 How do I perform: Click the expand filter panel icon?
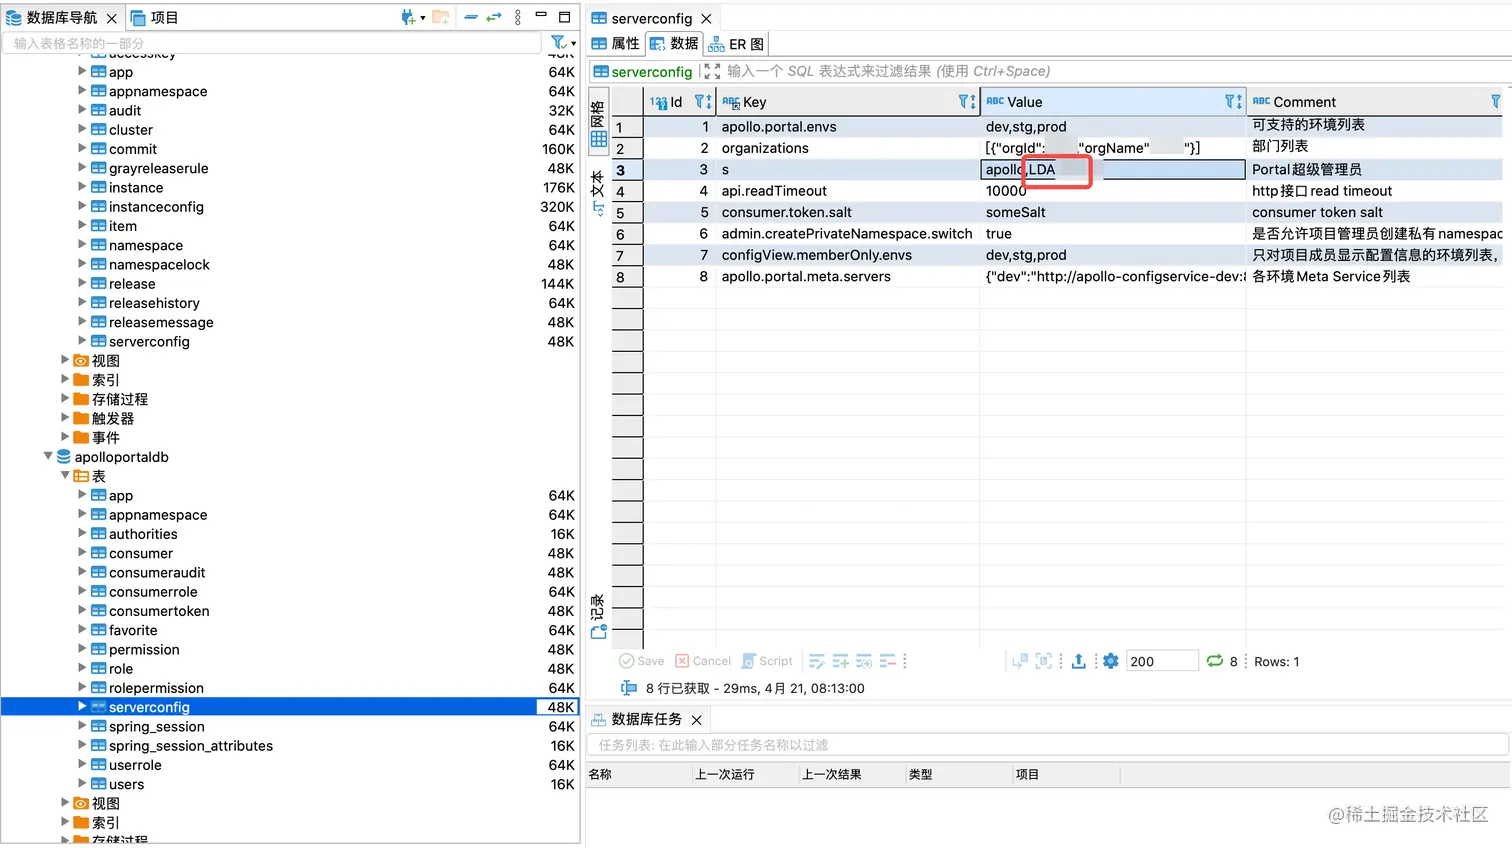coord(712,71)
